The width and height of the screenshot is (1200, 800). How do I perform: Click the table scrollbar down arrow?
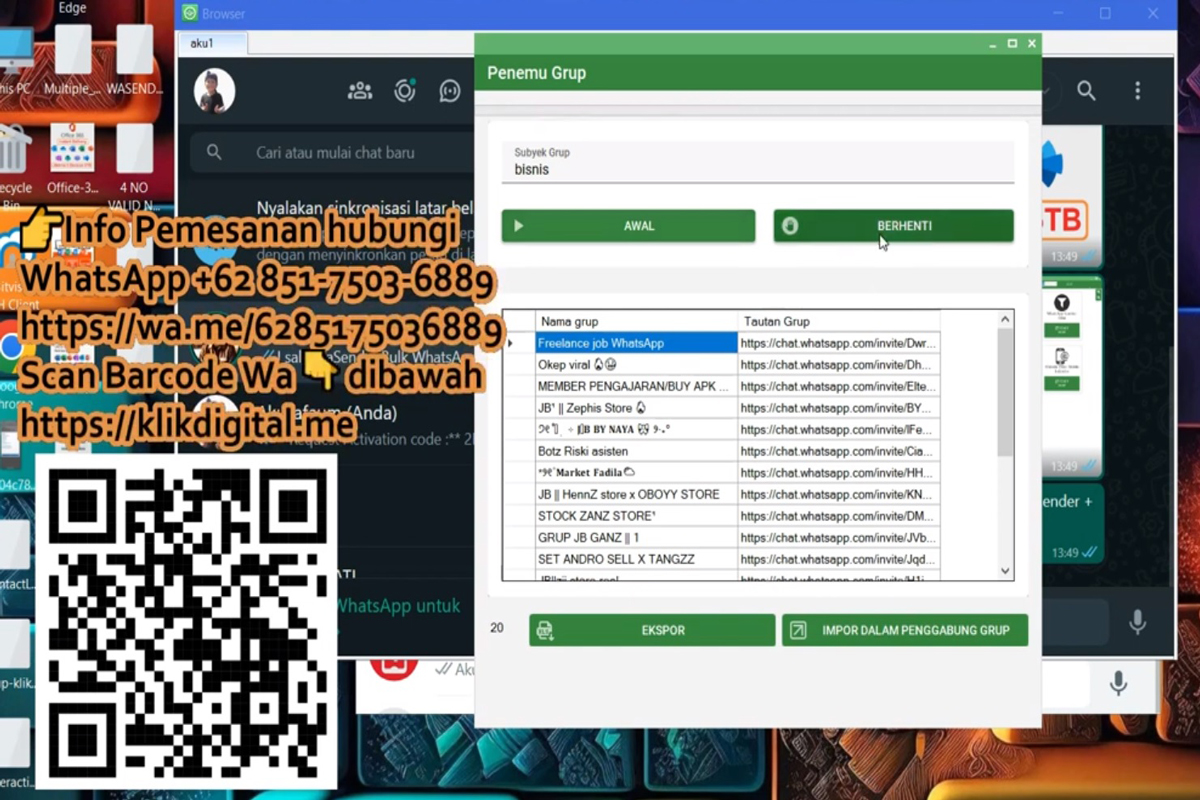tap(1005, 571)
